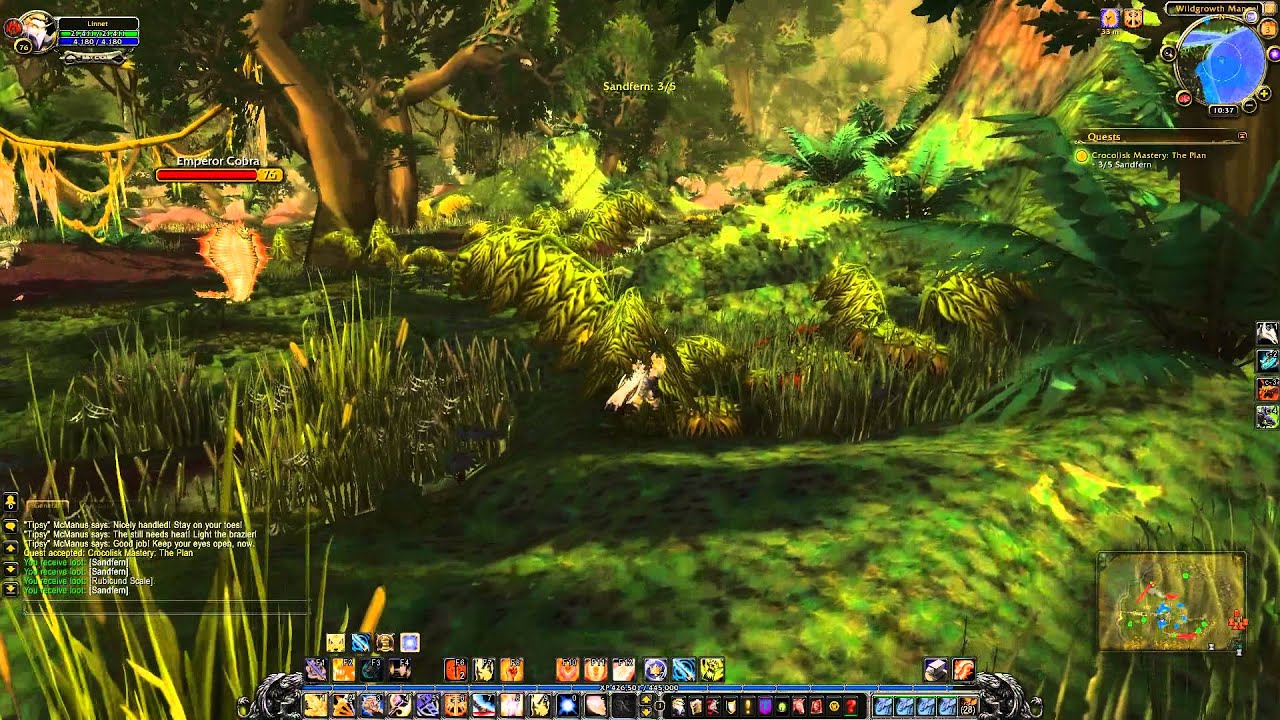Open the character info micro button
1280x720 pixels.
coord(678,707)
